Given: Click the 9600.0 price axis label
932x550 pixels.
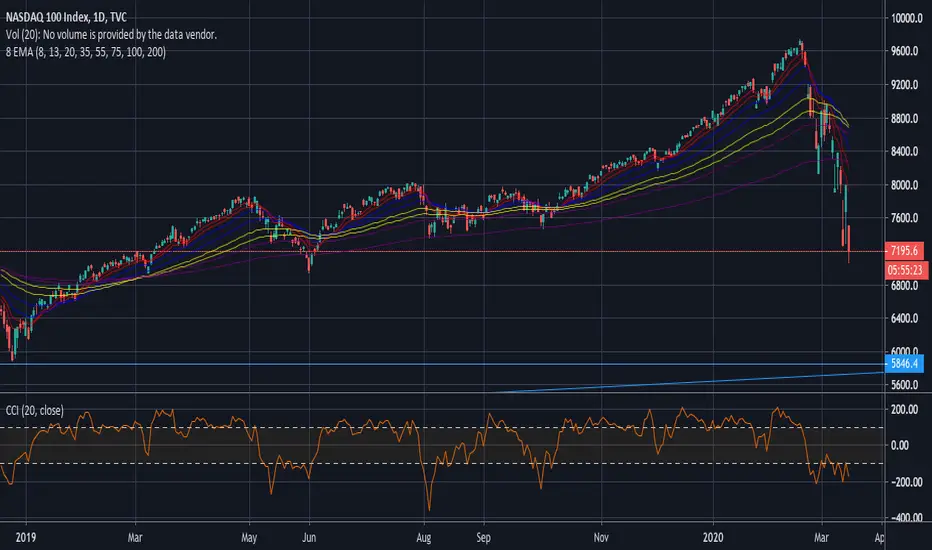Looking at the screenshot, I should [904, 51].
